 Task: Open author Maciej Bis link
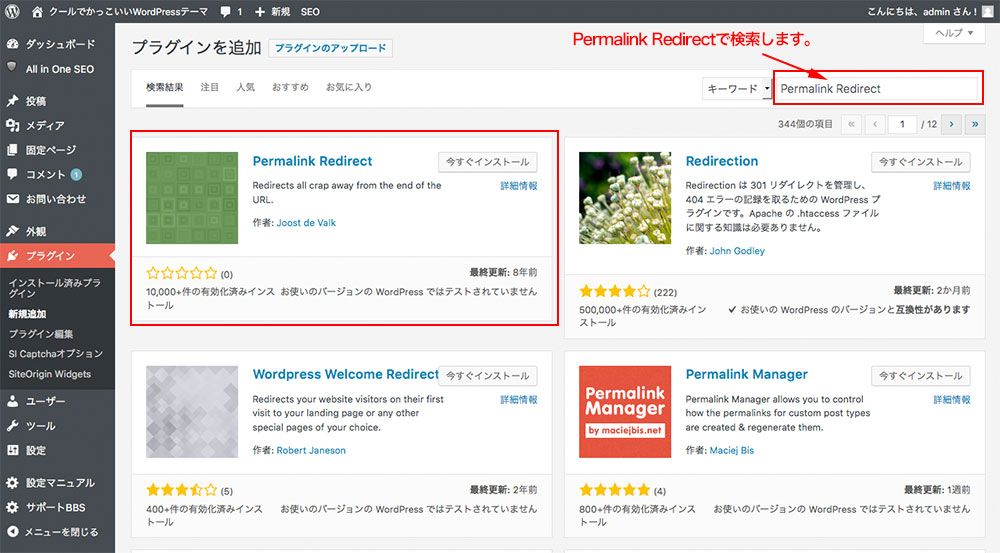click(x=732, y=450)
